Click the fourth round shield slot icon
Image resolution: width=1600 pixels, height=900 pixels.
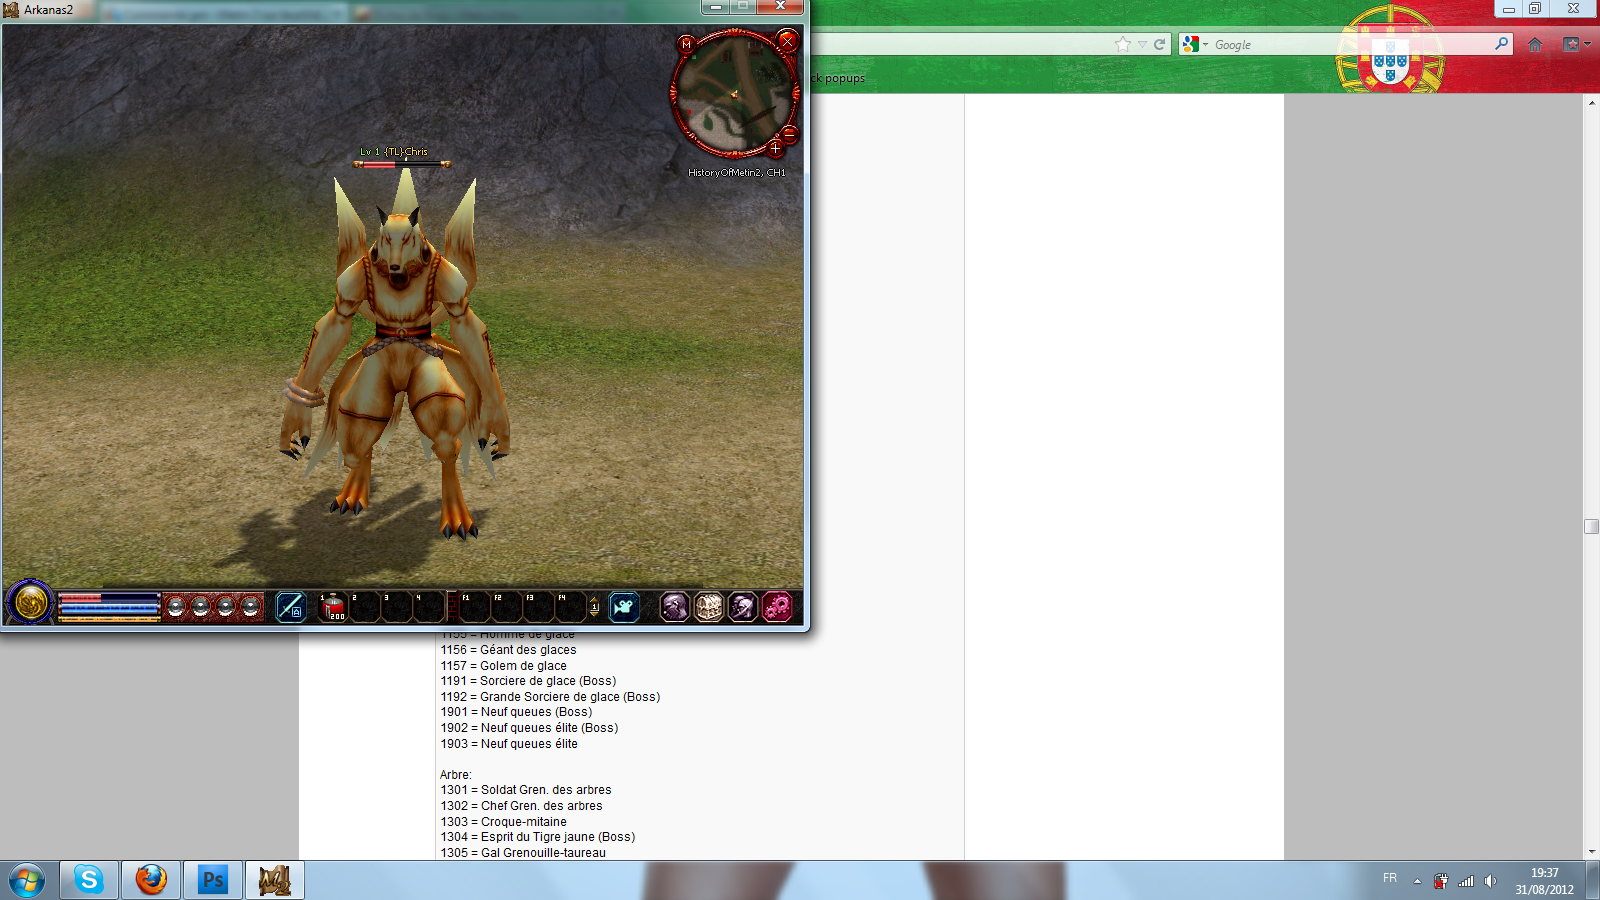coord(251,606)
